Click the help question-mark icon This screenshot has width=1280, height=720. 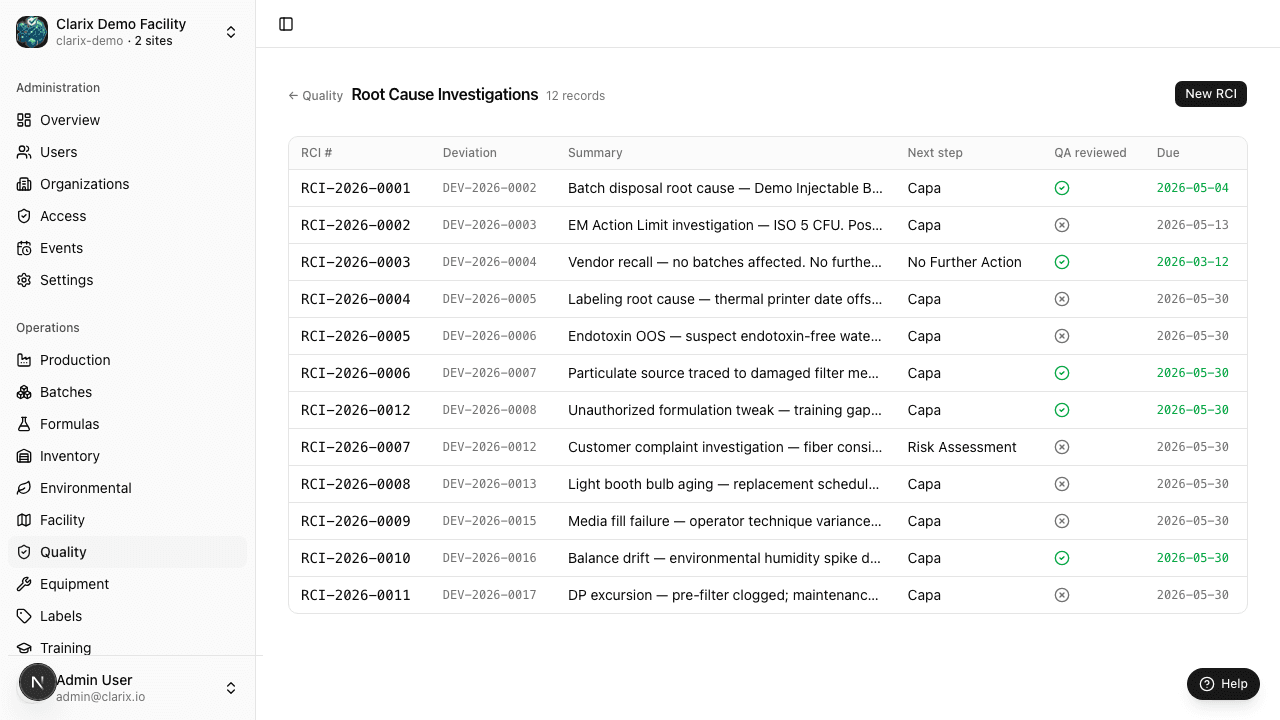click(1207, 684)
